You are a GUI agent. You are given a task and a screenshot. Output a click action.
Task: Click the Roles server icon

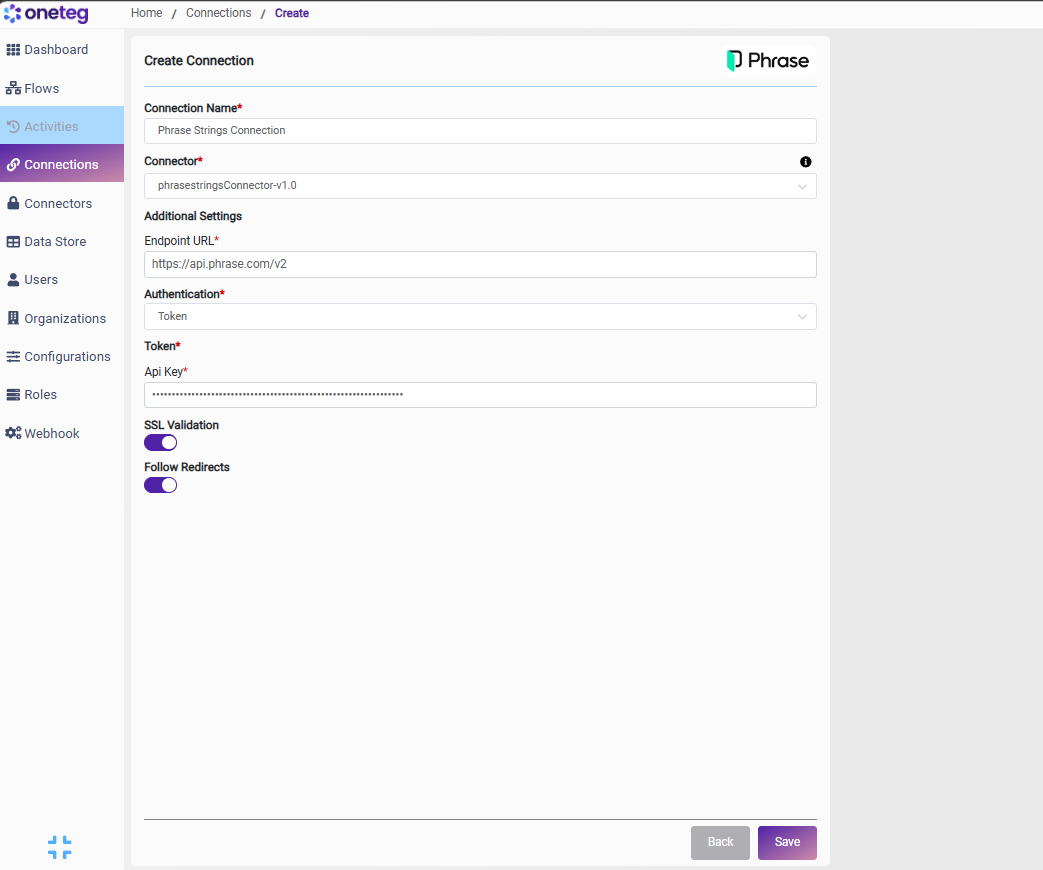(x=13, y=395)
